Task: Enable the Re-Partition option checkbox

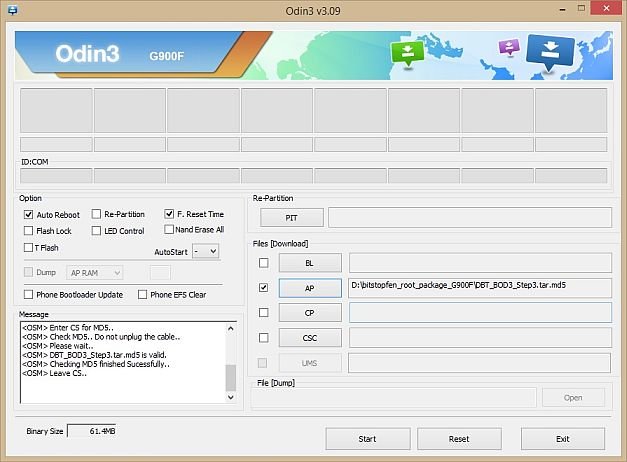Action: [x=96, y=214]
